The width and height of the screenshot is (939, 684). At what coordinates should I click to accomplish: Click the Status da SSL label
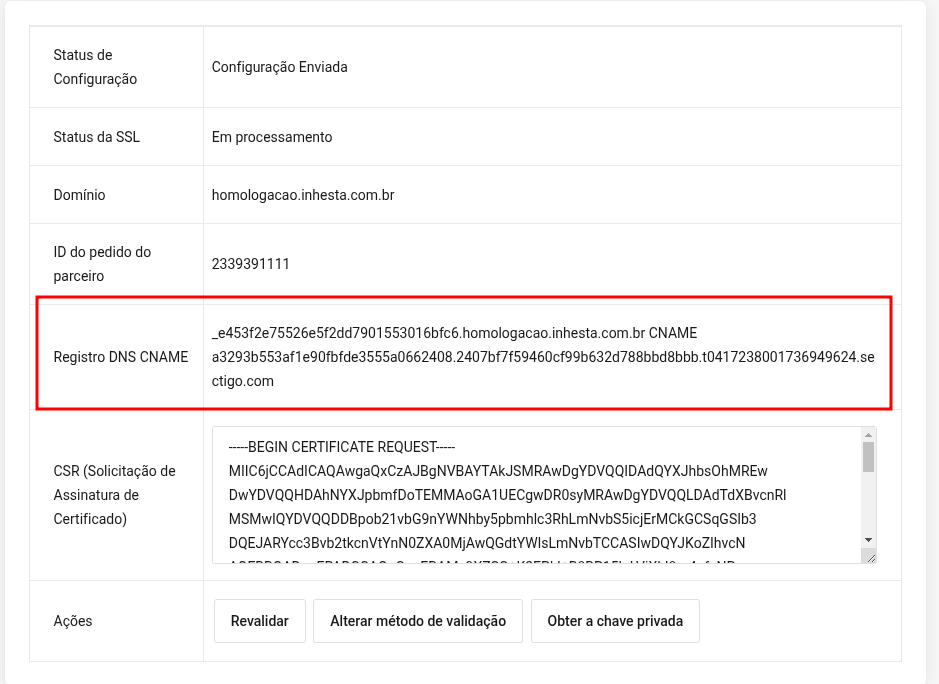(x=96, y=137)
